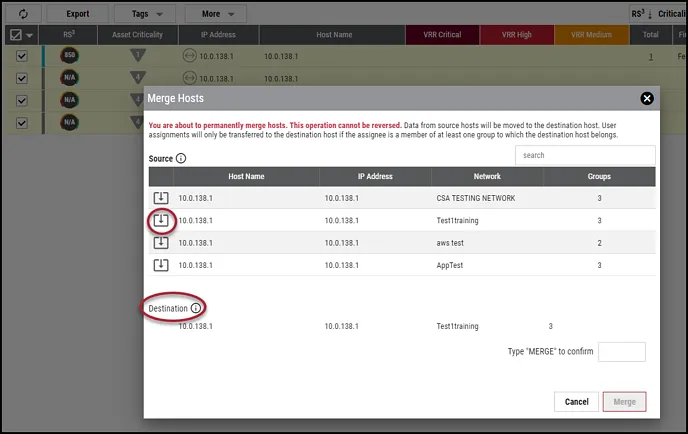Click criticality 4 triangle icon in second row
The width and height of the screenshot is (688, 434).
coord(138,77)
